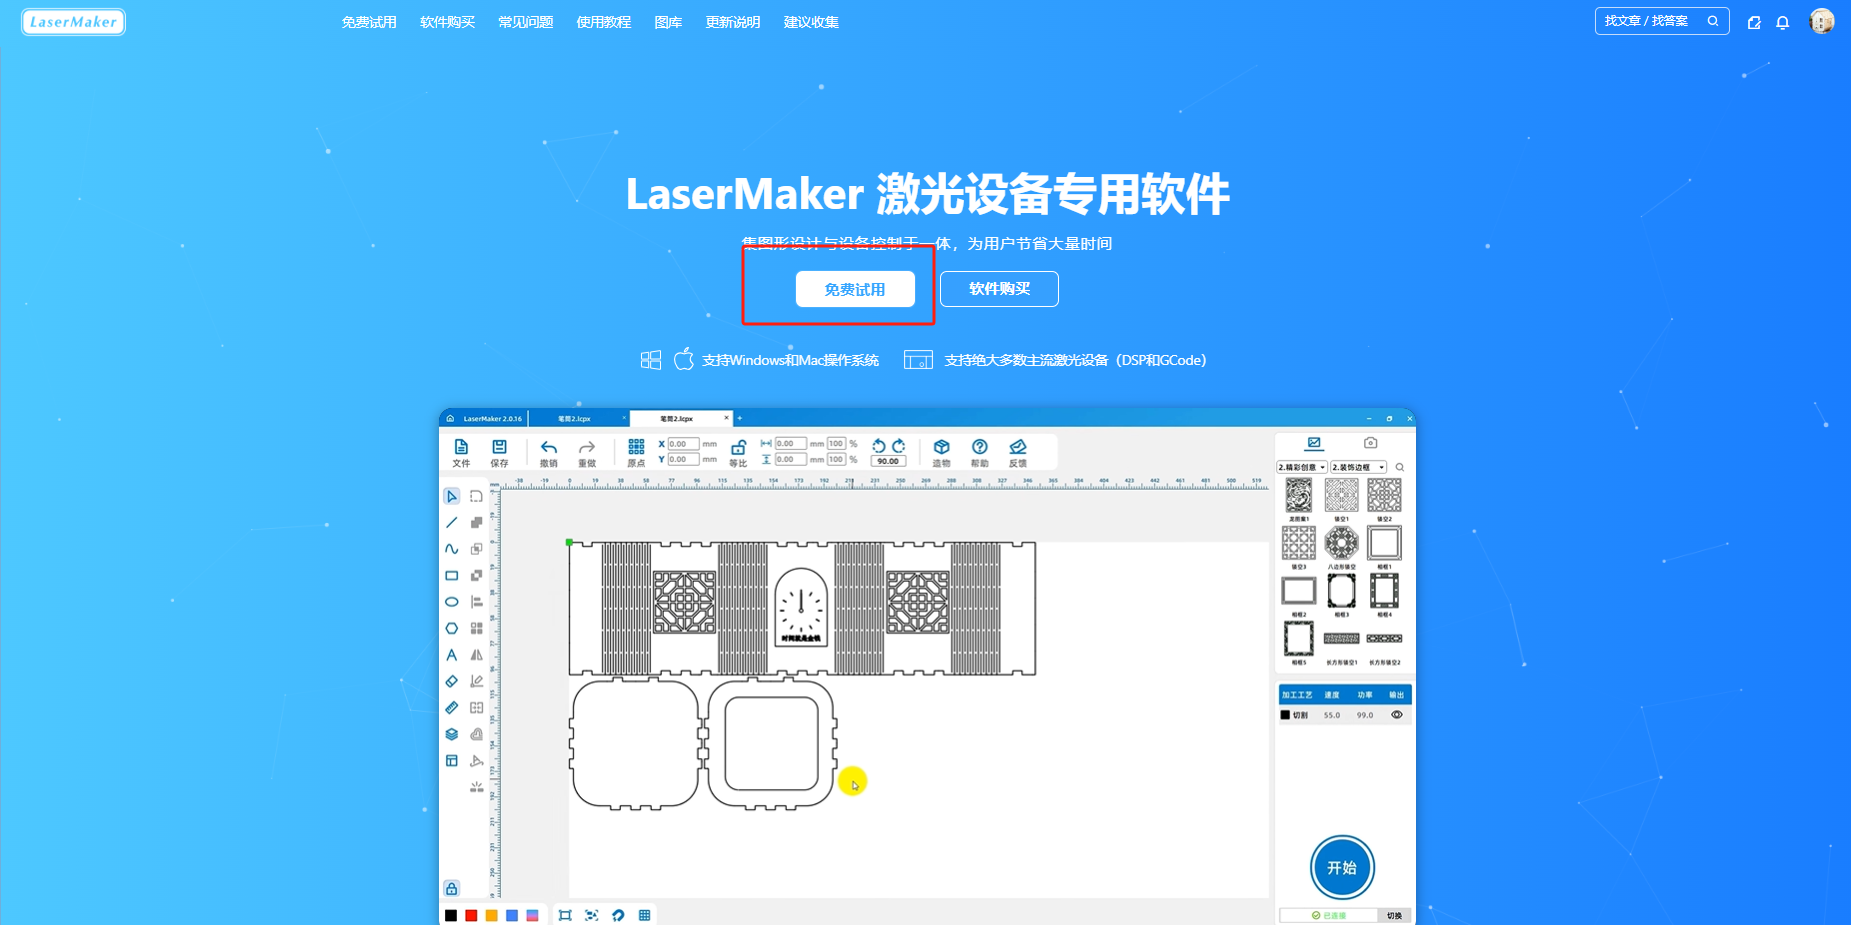Click the LaserMaker logo in the header
The image size is (1851, 925).
click(73, 22)
